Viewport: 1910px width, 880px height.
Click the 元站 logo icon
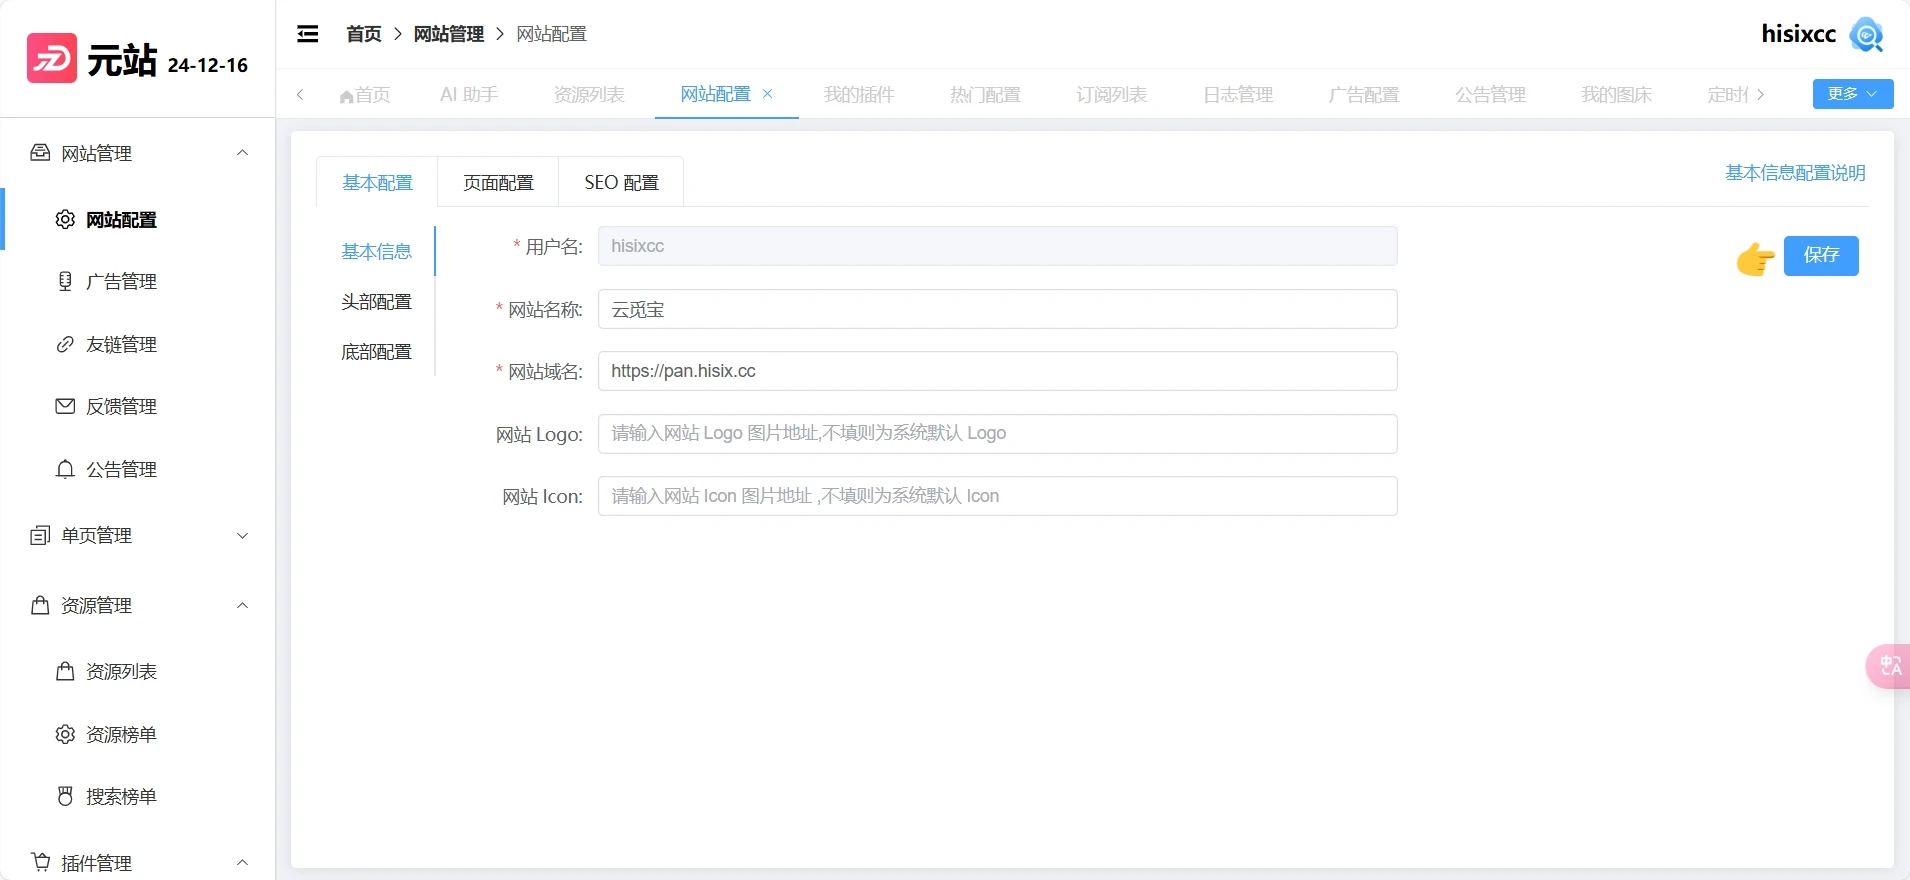pyautogui.click(x=52, y=59)
